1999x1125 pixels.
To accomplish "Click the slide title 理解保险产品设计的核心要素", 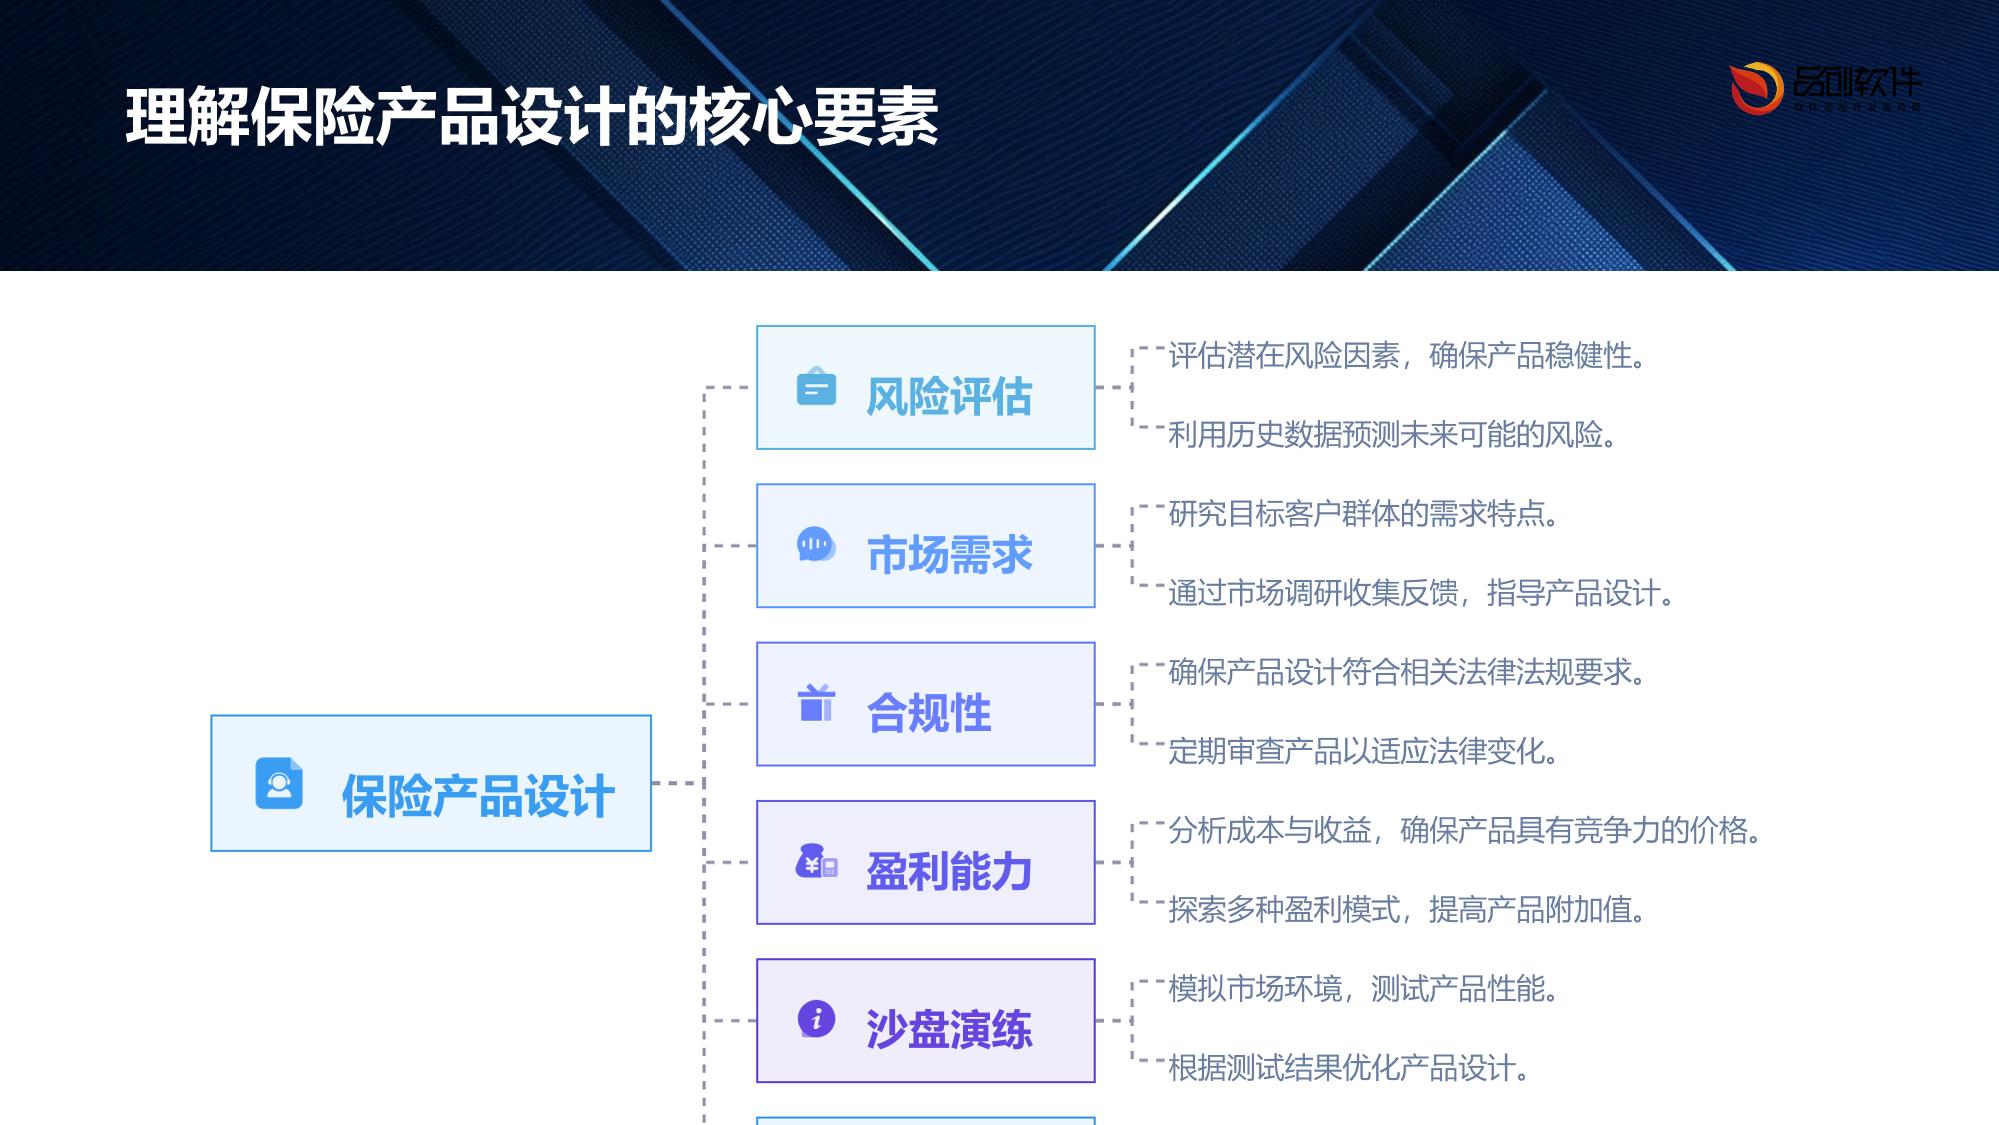I will 532,117.
